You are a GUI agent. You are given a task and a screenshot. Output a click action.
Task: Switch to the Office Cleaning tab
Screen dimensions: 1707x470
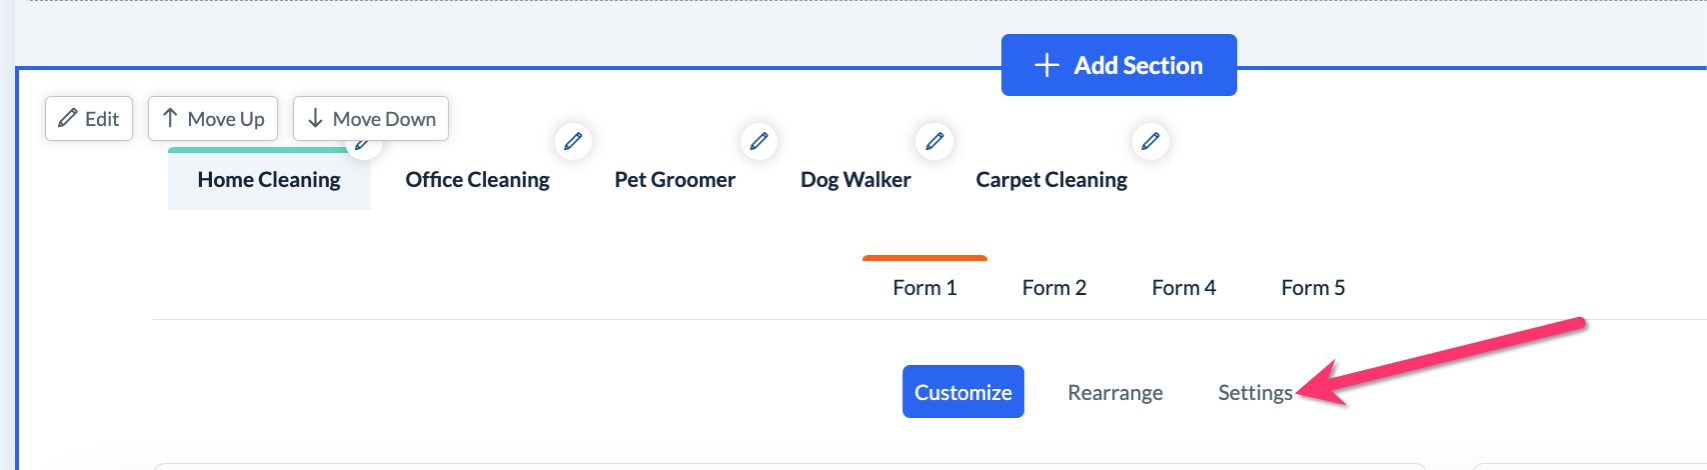point(477,180)
